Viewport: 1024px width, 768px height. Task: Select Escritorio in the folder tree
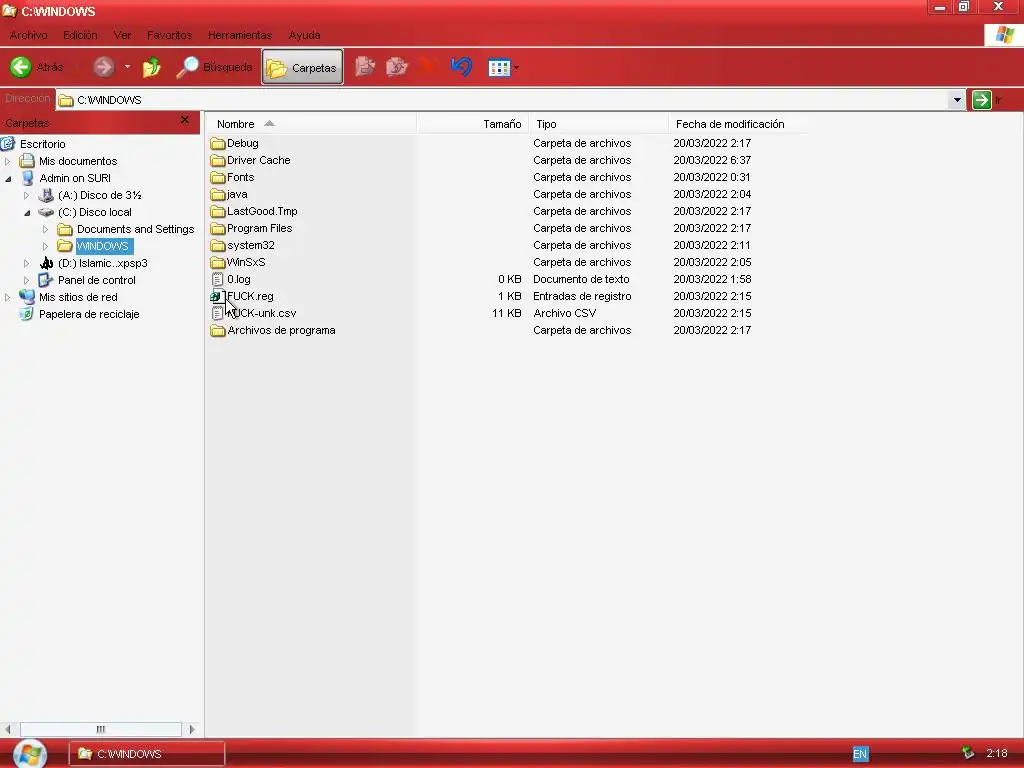point(42,144)
